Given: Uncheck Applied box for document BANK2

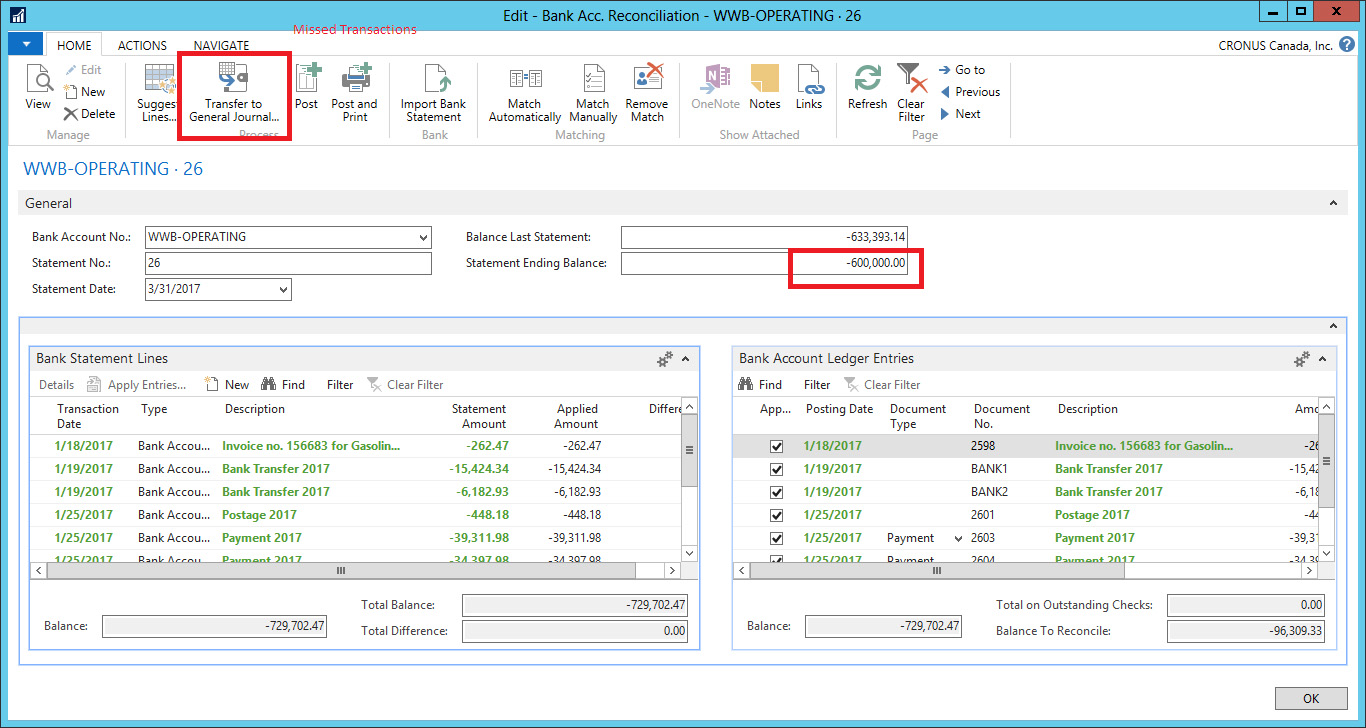Looking at the screenshot, I should click(776, 492).
